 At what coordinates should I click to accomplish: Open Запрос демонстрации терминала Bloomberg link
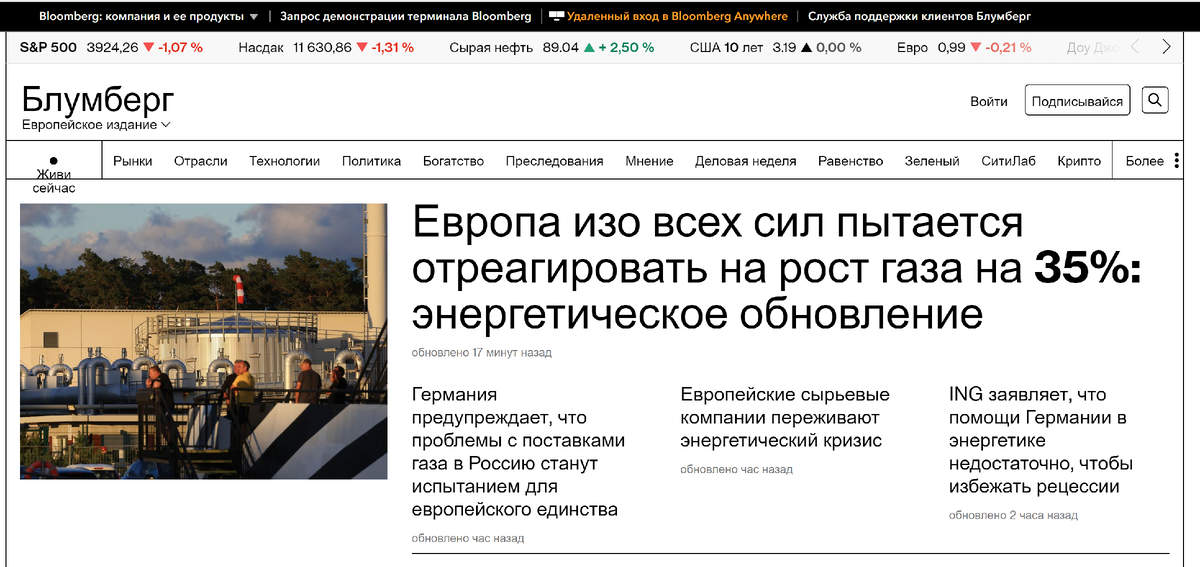406,16
